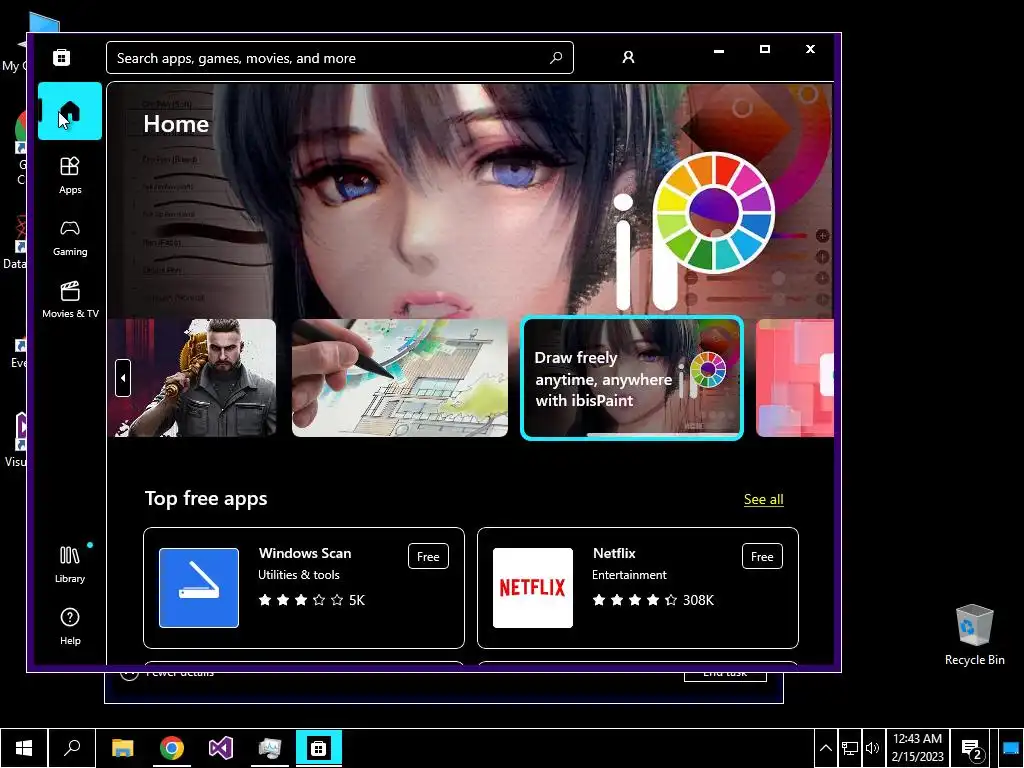Click the Entertainment category text
The height and width of the screenshot is (768, 1024).
pos(629,575)
